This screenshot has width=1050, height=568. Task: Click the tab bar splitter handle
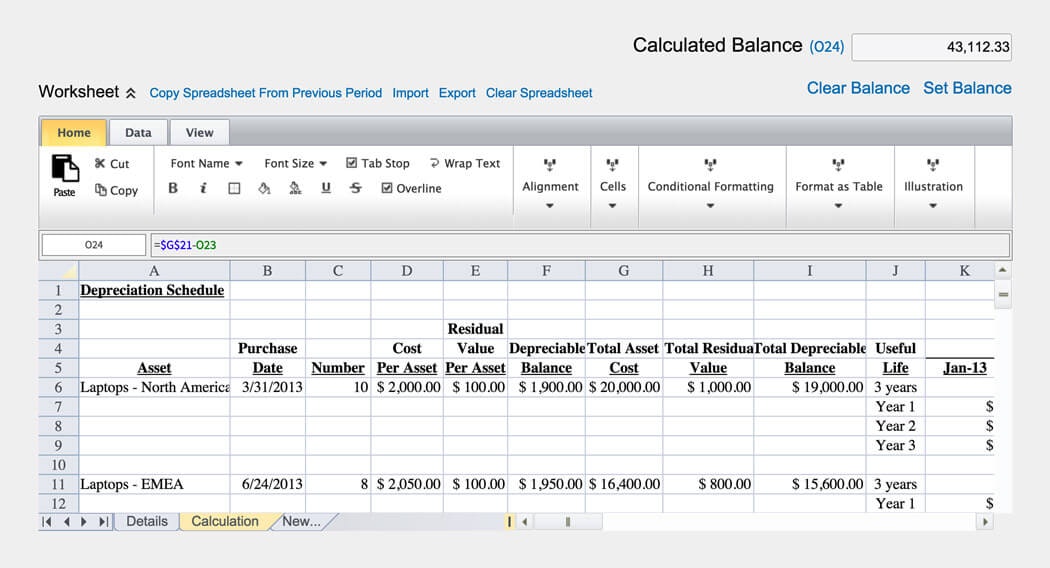coord(510,521)
